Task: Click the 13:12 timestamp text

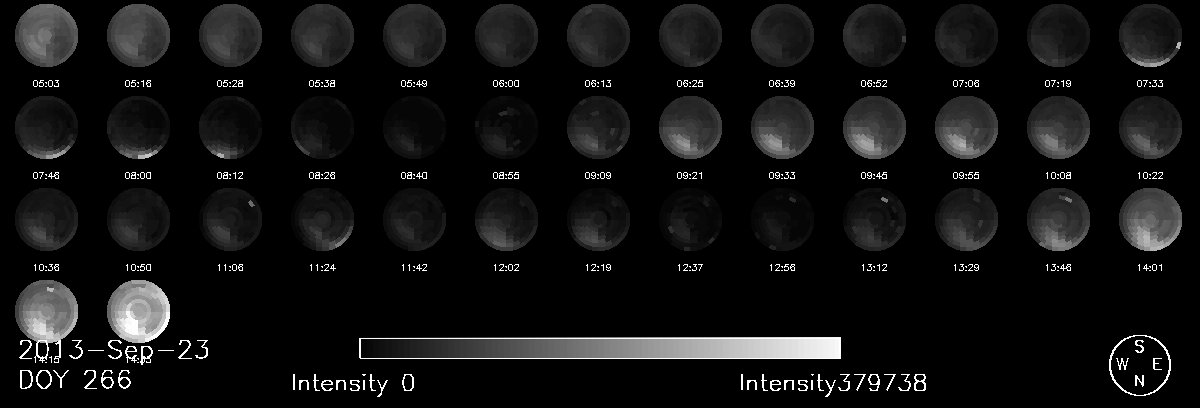Action: click(x=875, y=268)
